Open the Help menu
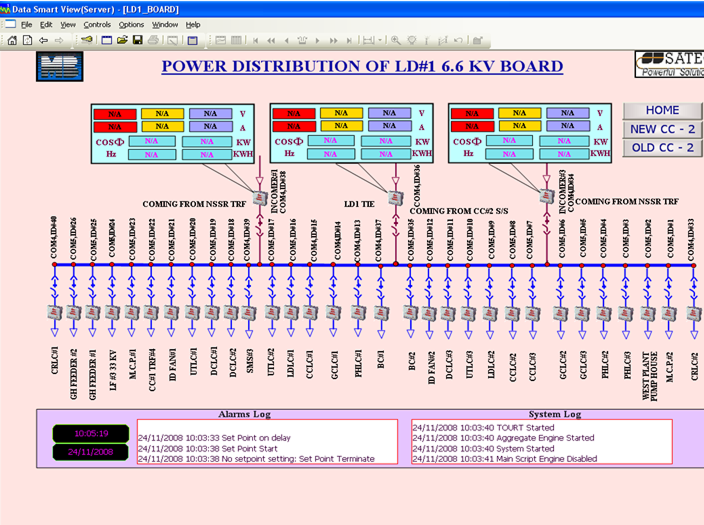 pos(193,25)
